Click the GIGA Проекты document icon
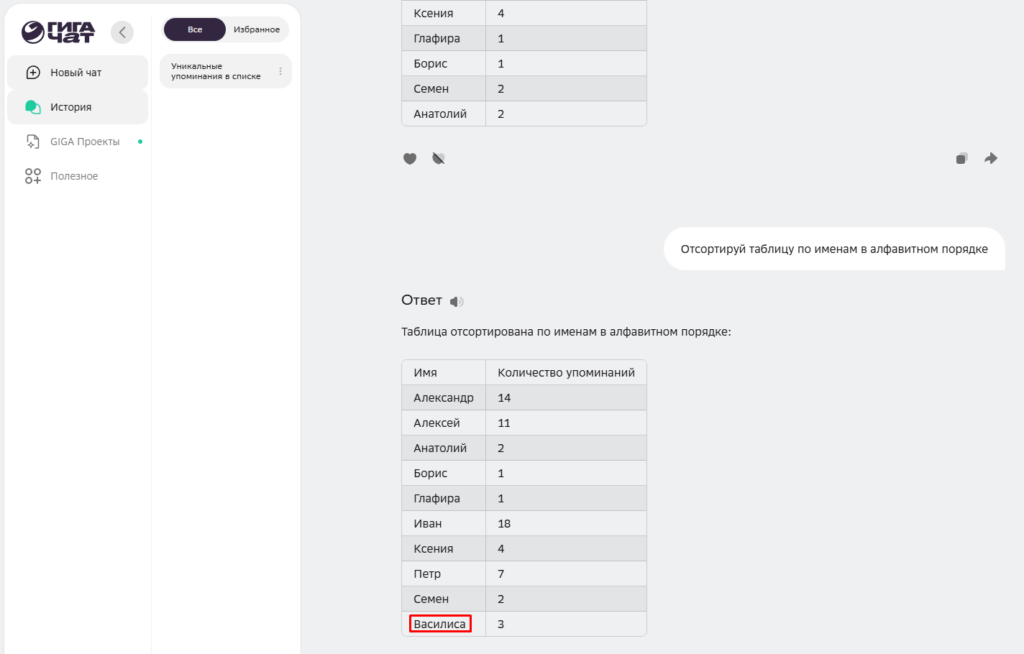The image size is (1024, 654). pyautogui.click(x=33, y=142)
